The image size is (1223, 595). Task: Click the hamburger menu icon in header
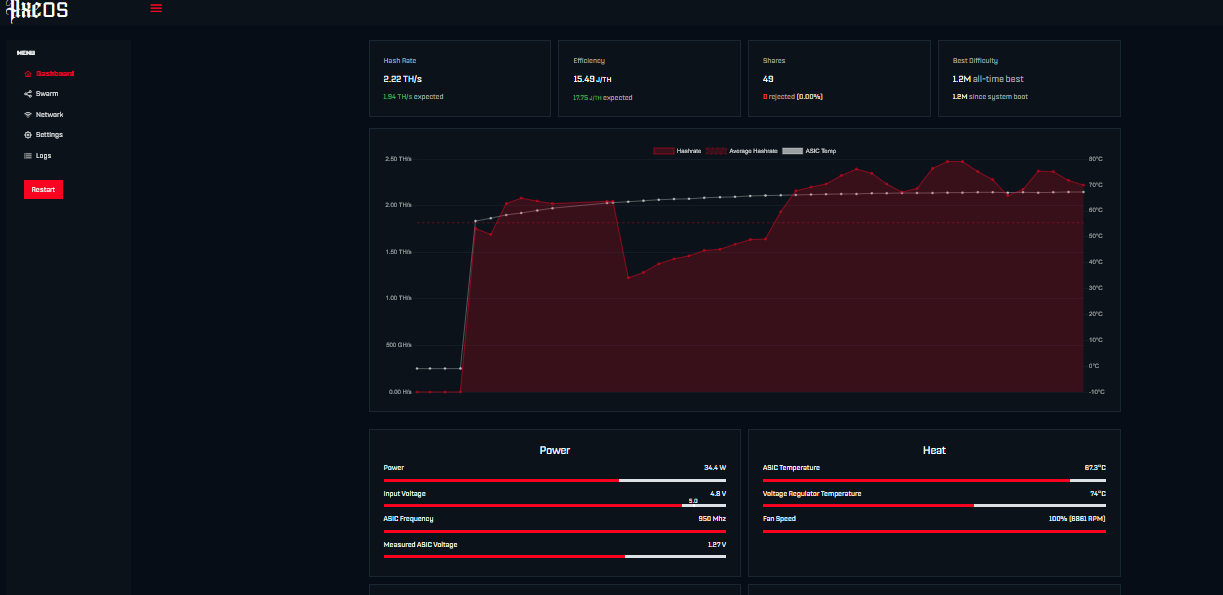click(x=156, y=8)
